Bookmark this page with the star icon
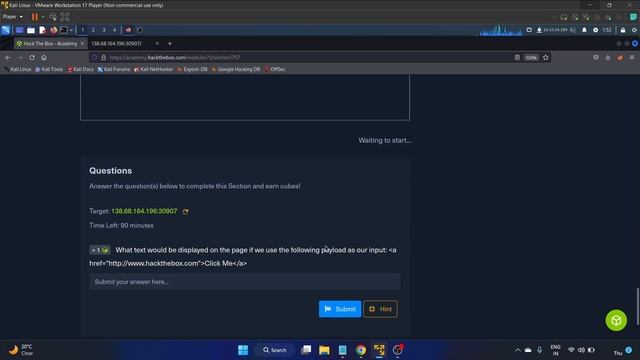 546,58
